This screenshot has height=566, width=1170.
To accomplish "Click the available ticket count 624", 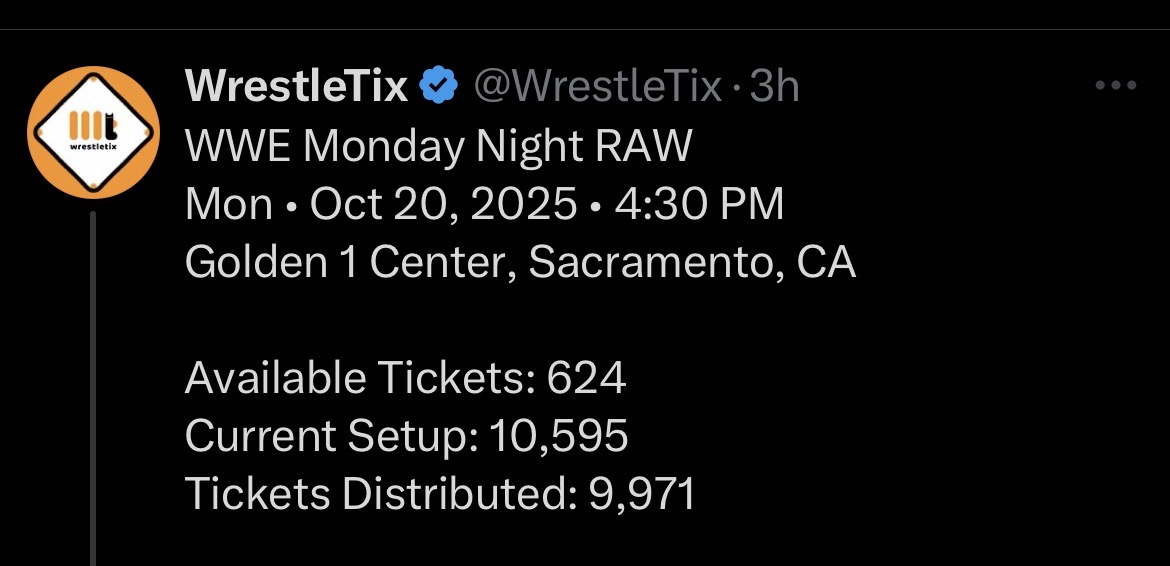I will point(587,378).
